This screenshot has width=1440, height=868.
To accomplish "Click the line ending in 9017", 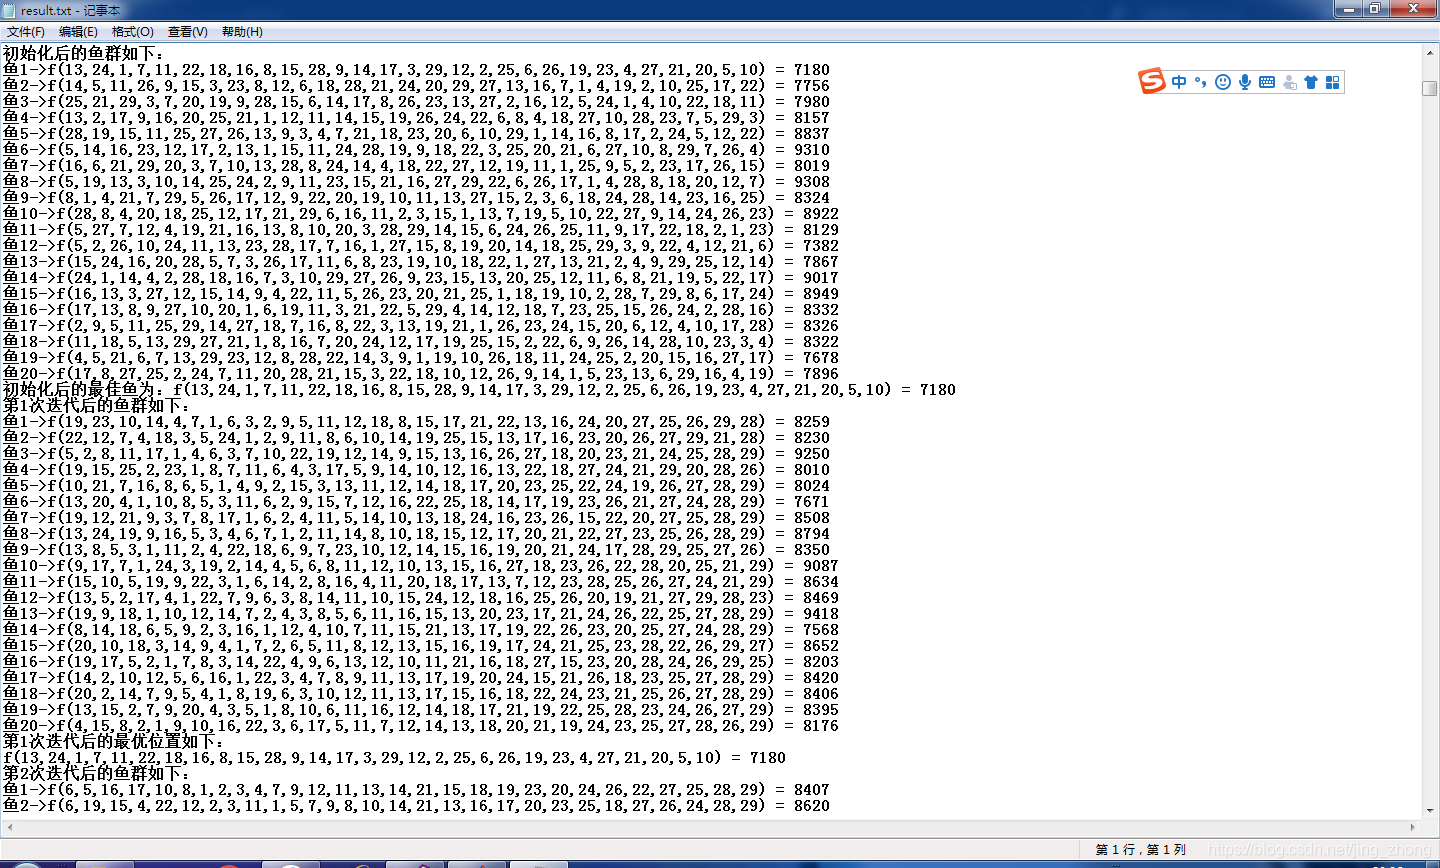I will tap(421, 278).
